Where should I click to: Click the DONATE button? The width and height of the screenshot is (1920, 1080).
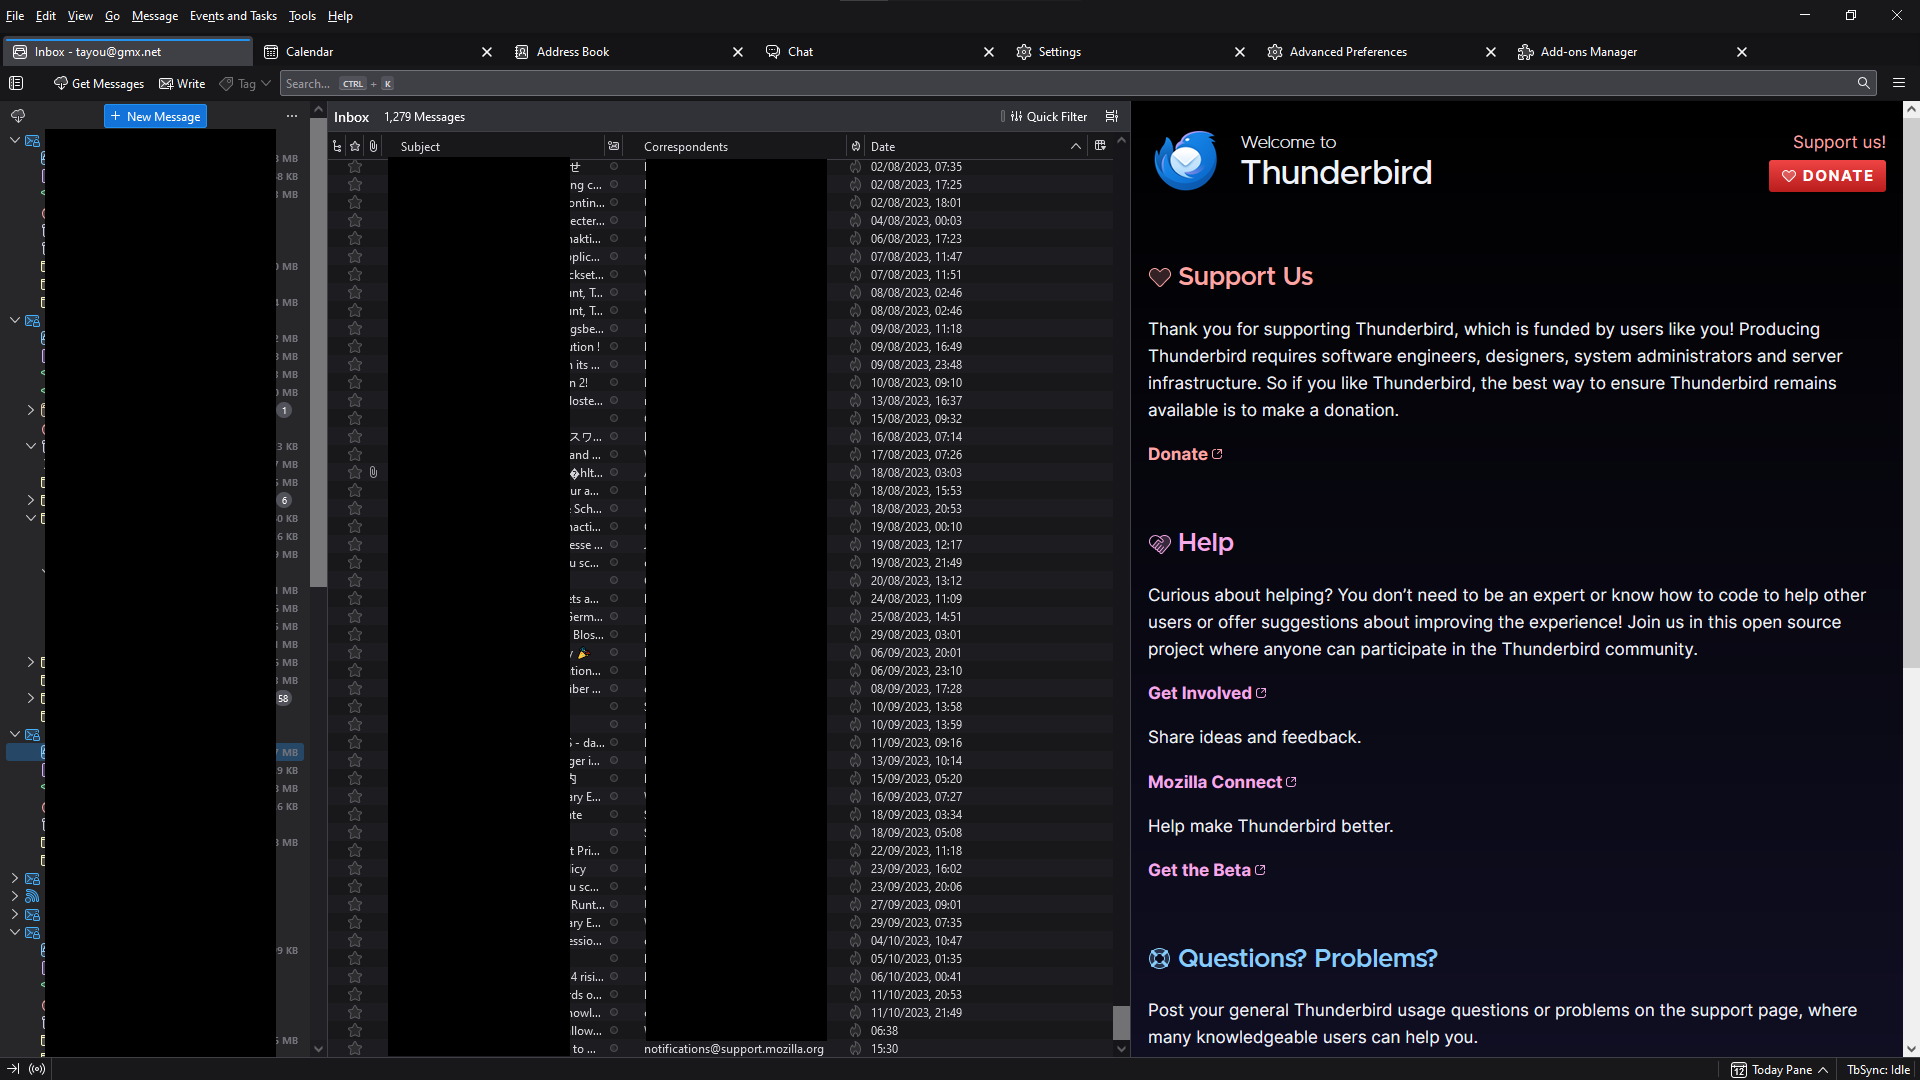[1827, 176]
